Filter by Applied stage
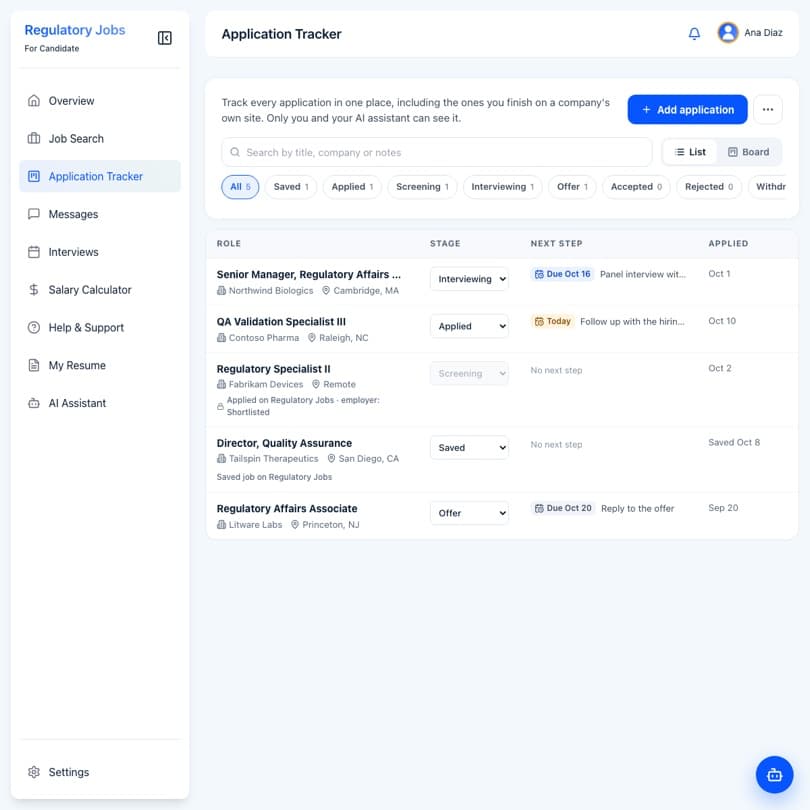 [352, 186]
